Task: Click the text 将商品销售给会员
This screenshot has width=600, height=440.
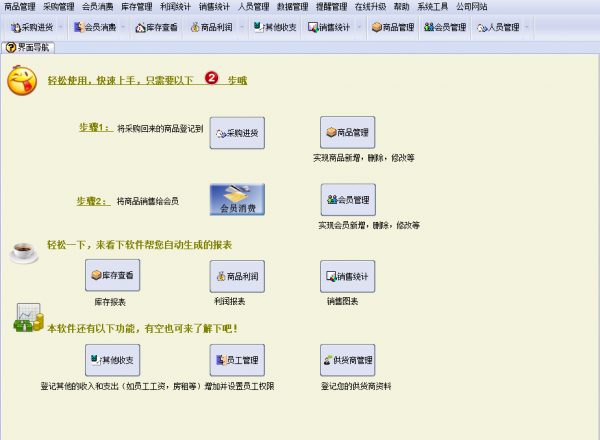Action: pyautogui.click(x=147, y=201)
